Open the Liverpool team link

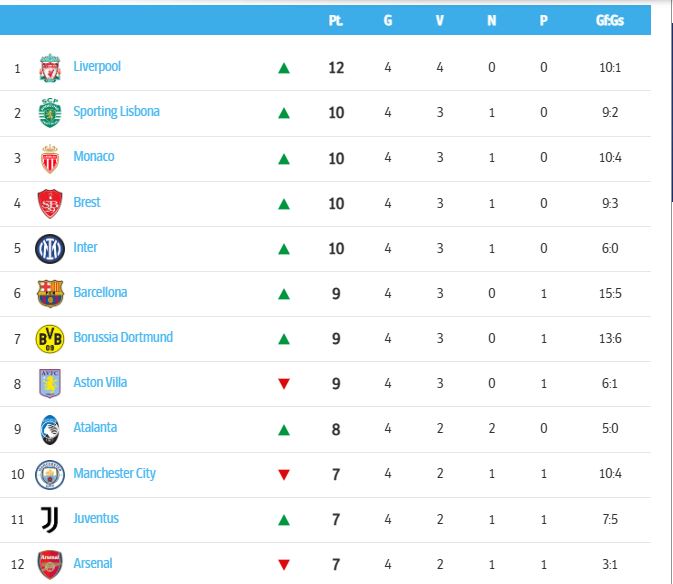(97, 66)
